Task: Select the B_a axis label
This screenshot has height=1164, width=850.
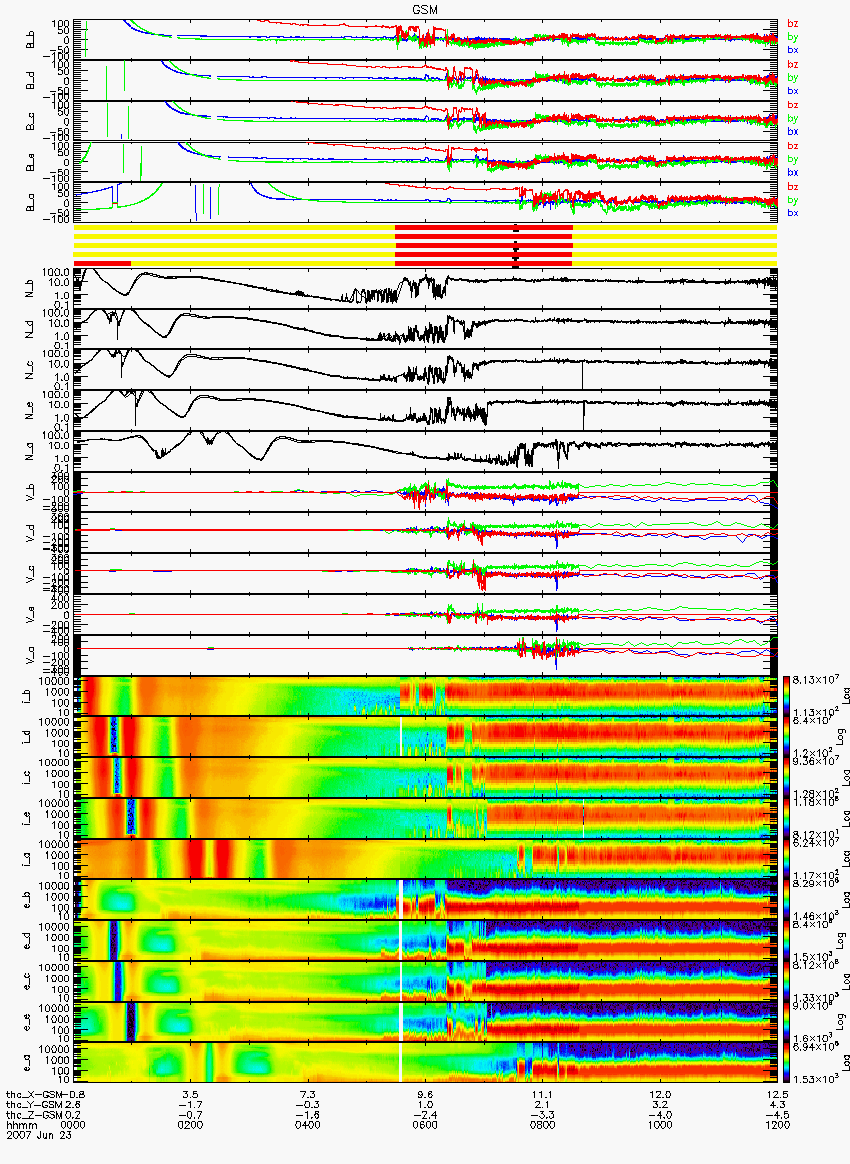Action: click(x=30, y=203)
